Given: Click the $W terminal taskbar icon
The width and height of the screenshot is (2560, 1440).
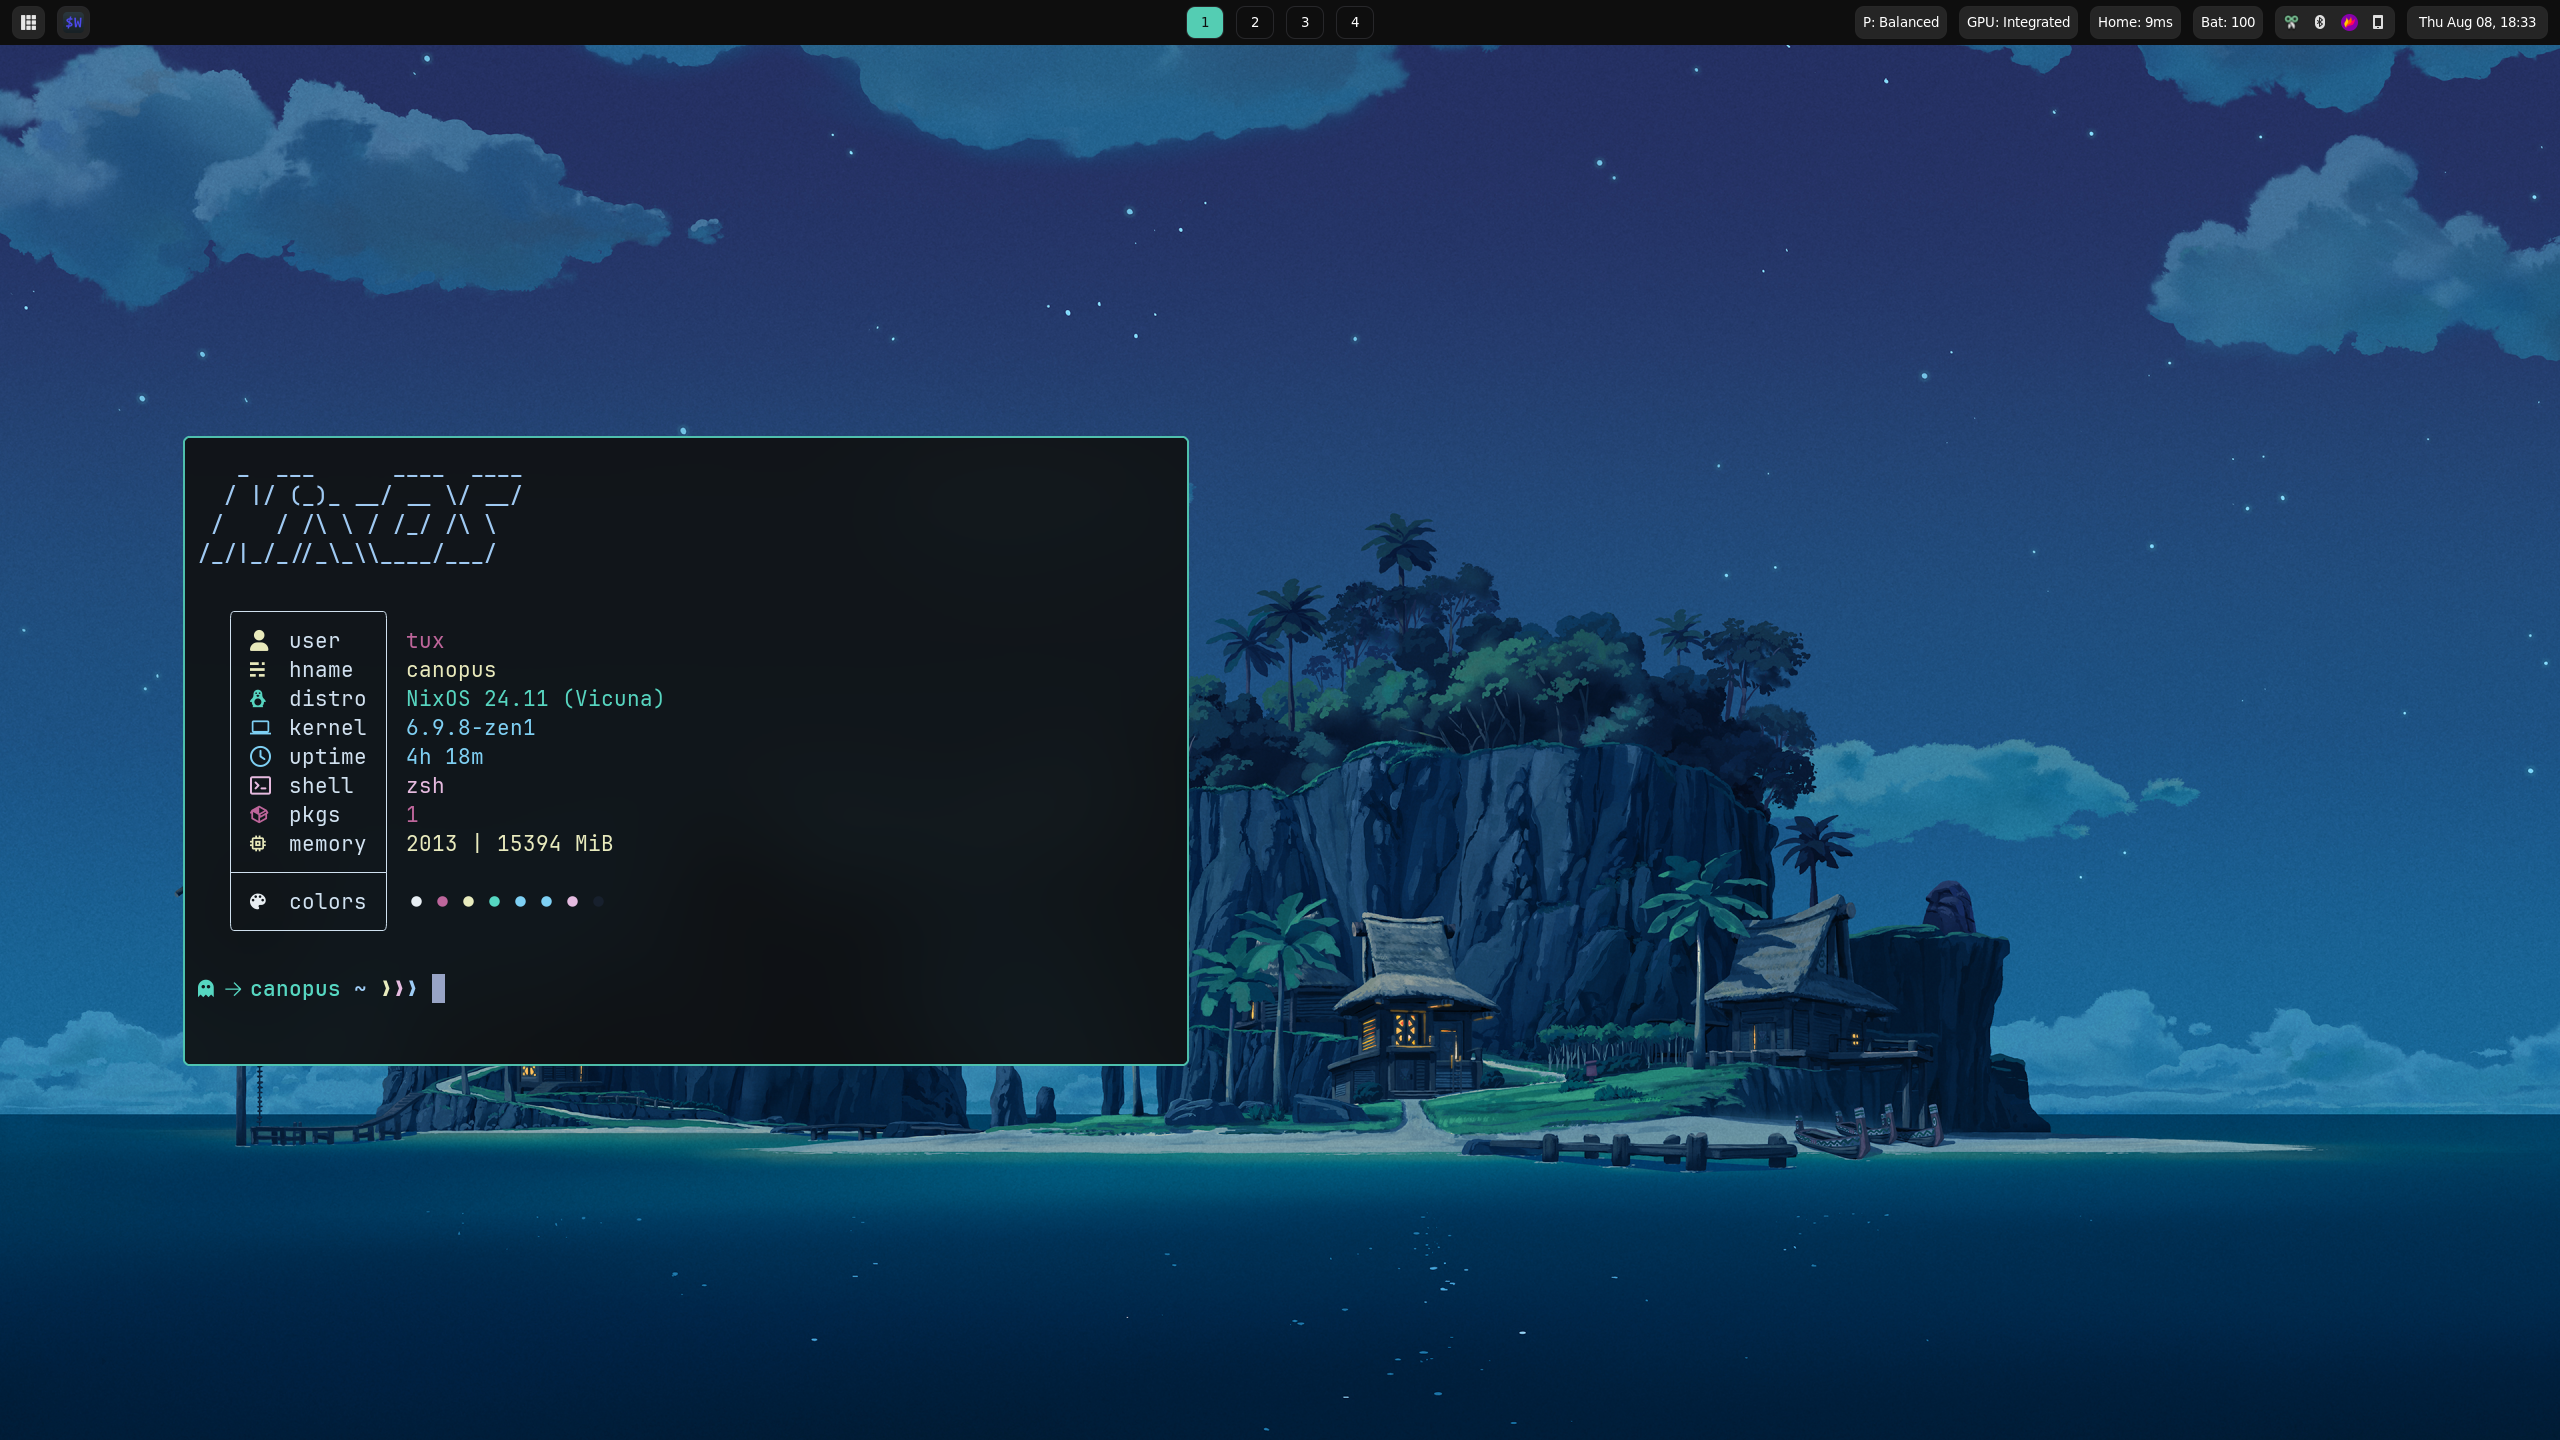Looking at the screenshot, I should point(73,22).
